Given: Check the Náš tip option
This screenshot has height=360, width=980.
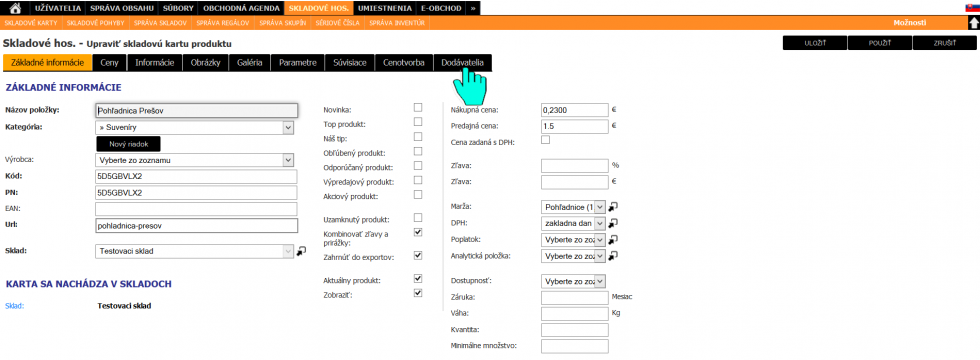Looking at the screenshot, I should tap(418, 136).
